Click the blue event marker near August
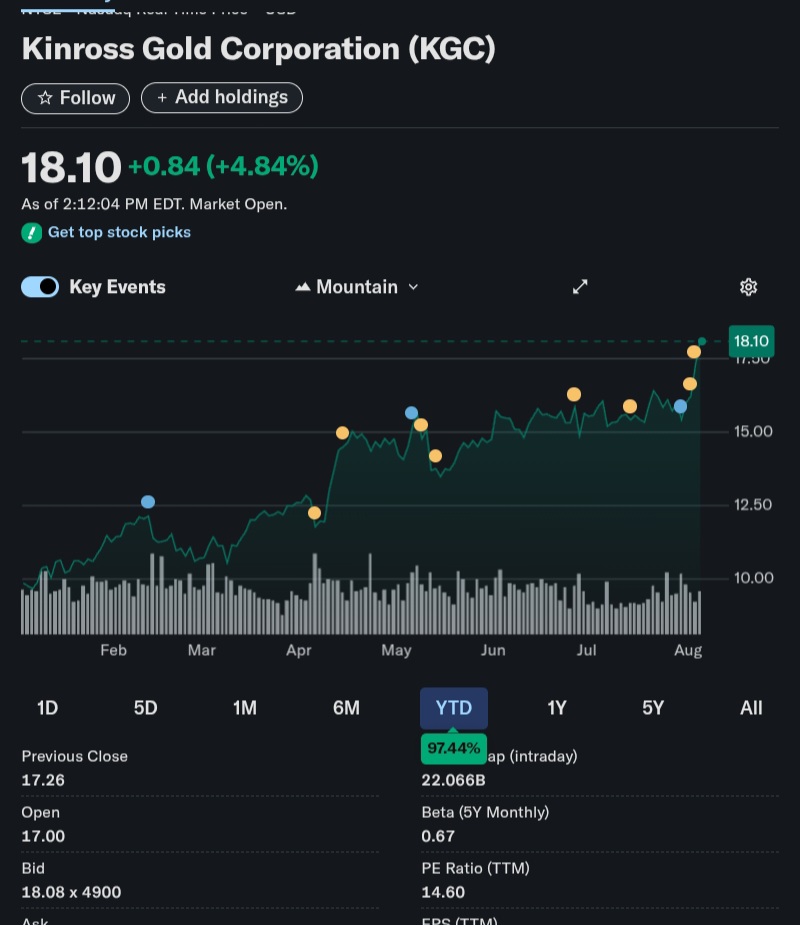 pos(680,406)
